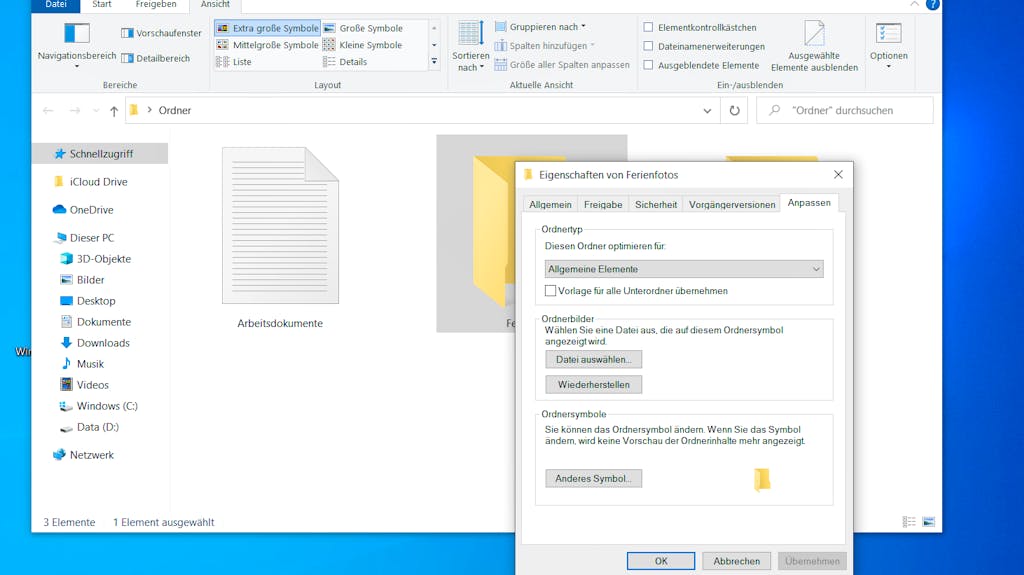Click Größe aller Spalten anpassen
Screen dimensions: 1024x575
pyautogui.click(x=562, y=65)
